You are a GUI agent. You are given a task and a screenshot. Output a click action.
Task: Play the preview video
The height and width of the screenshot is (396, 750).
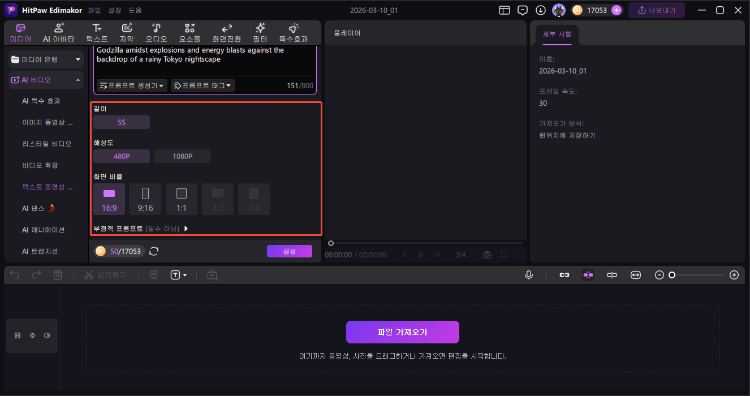(421, 255)
